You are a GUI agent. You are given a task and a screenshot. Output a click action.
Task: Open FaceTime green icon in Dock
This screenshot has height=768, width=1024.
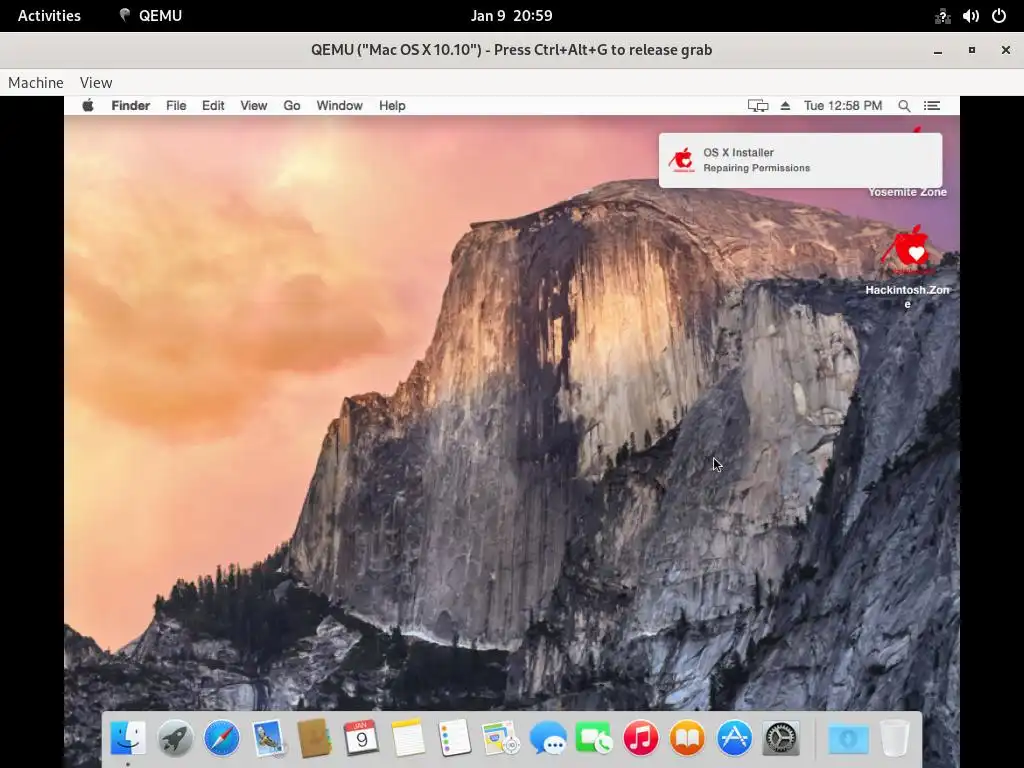[x=594, y=739]
